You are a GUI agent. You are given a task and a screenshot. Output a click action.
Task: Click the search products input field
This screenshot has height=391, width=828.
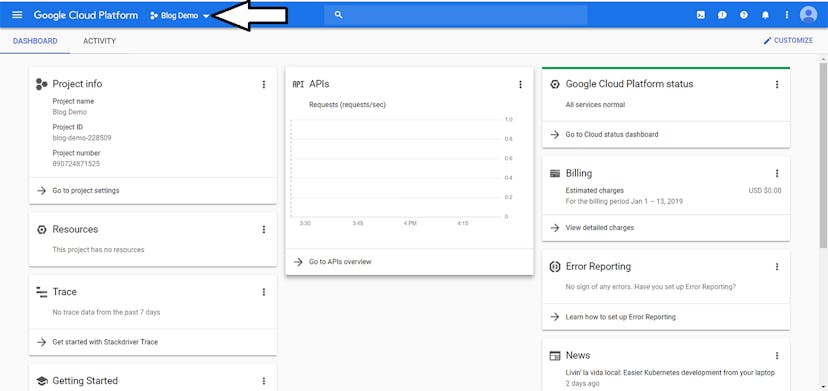tap(456, 15)
